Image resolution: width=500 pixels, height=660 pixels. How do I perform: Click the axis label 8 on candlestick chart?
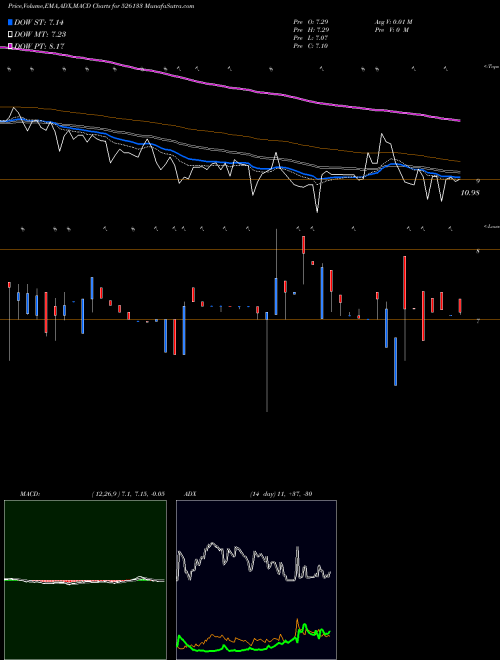click(x=477, y=252)
